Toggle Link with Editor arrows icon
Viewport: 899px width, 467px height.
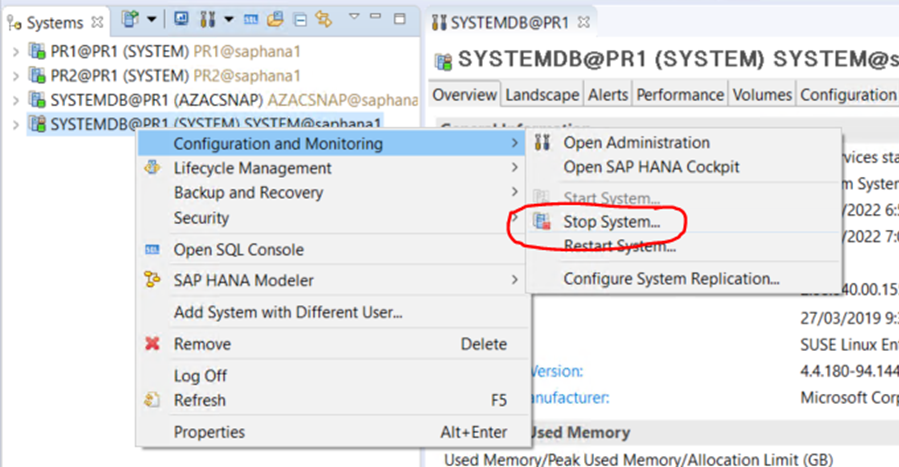(323, 19)
